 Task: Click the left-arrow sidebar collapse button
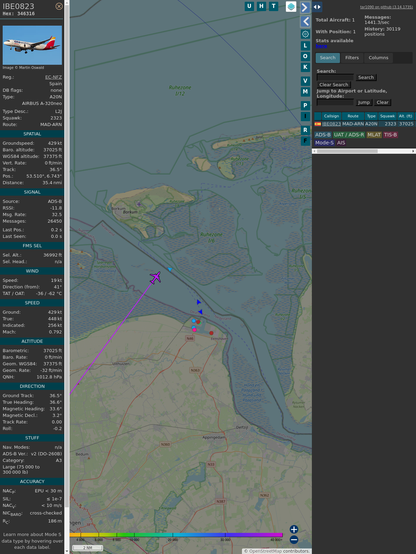click(x=305, y=22)
